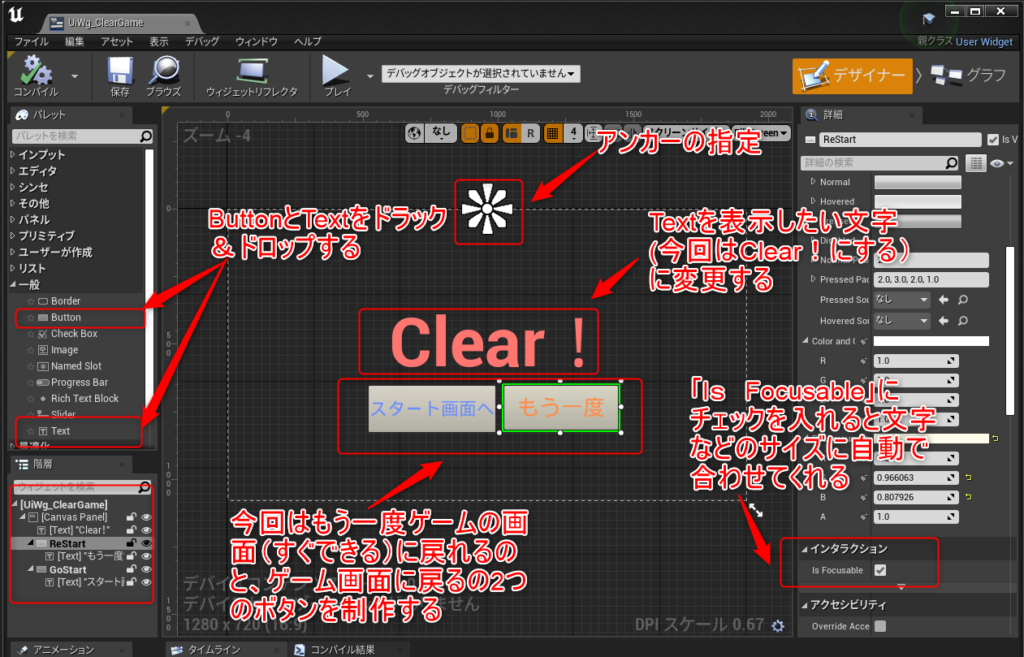1024x657 pixels.
Task: Open the ファイル (File) menu
Action: coord(31,42)
